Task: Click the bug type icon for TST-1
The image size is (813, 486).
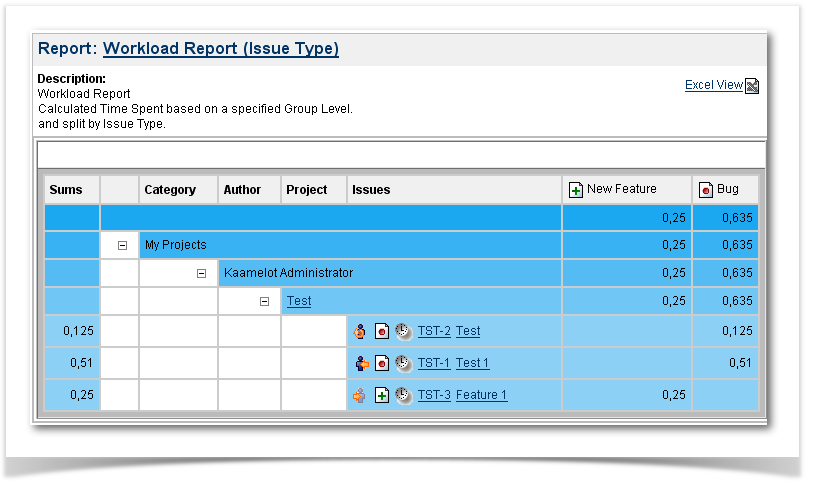Action: click(x=381, y=363)
